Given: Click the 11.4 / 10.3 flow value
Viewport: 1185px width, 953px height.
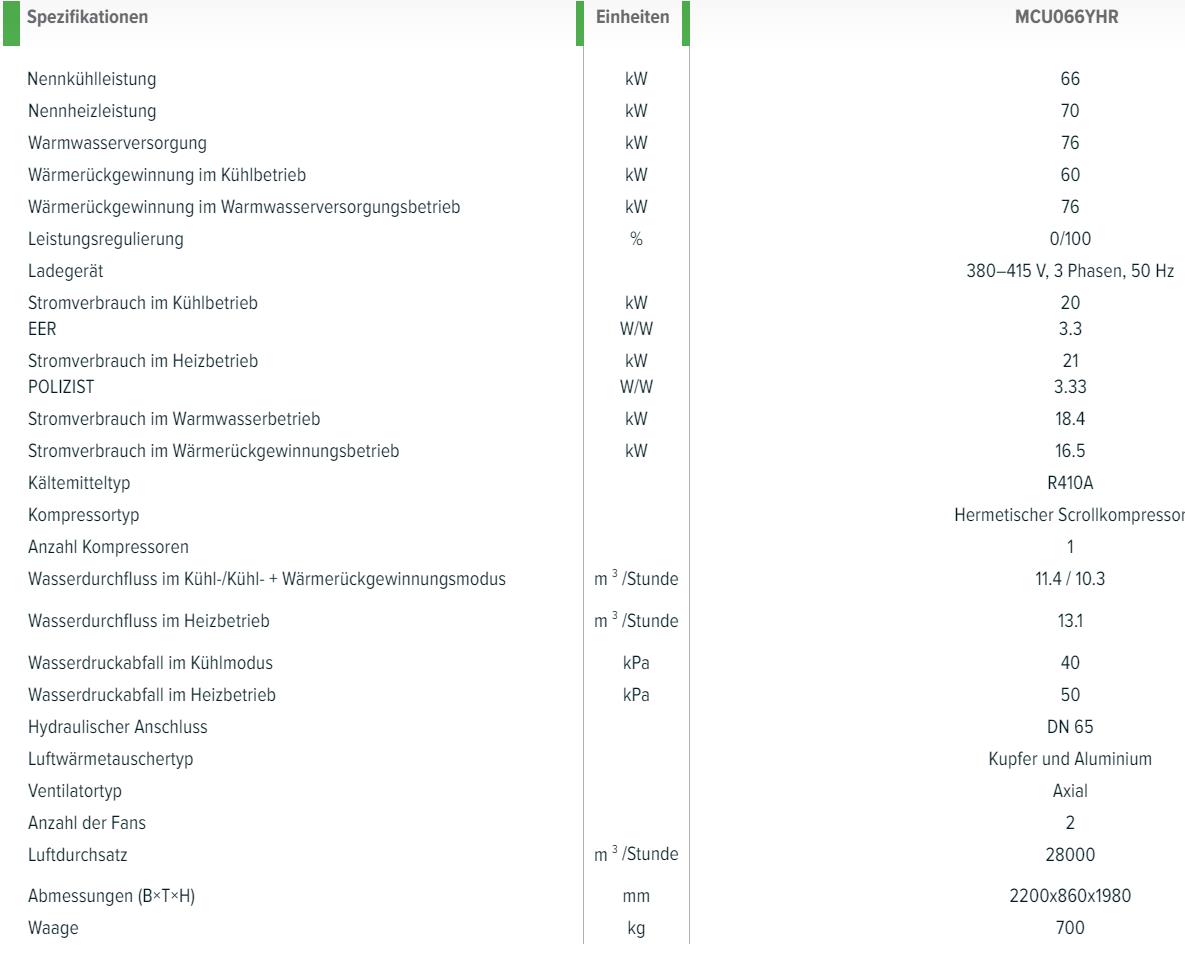Looking at the screenshot, I should coord(1068,580).
